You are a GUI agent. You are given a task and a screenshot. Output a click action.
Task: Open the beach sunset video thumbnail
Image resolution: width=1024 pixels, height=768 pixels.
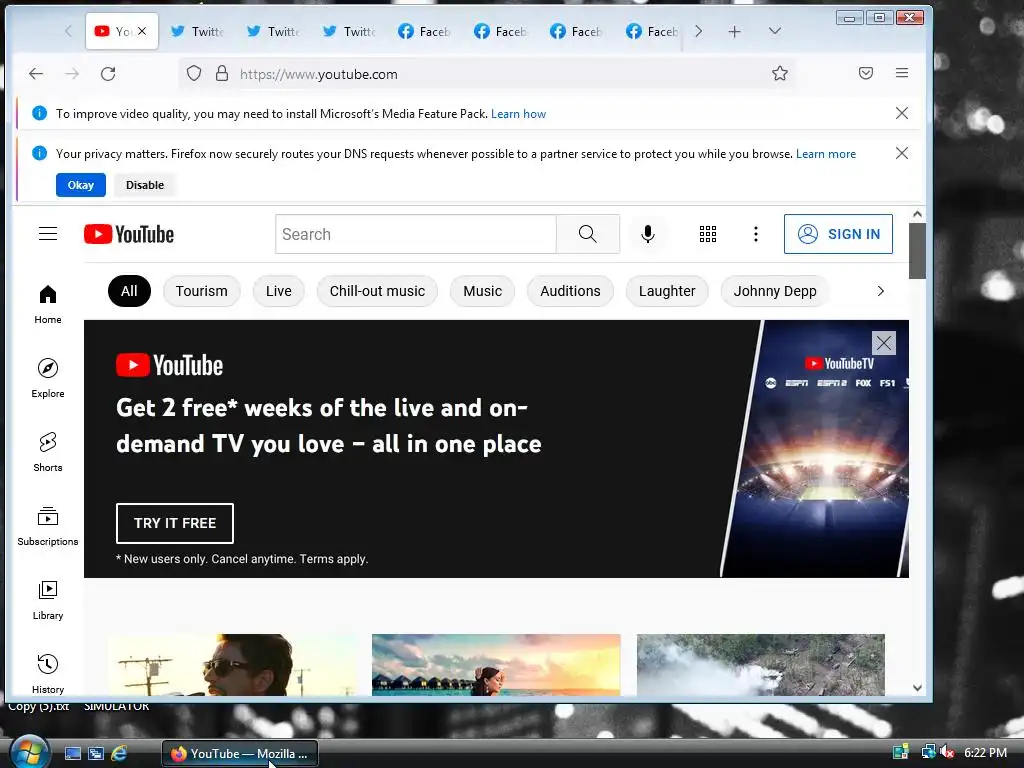496,664
